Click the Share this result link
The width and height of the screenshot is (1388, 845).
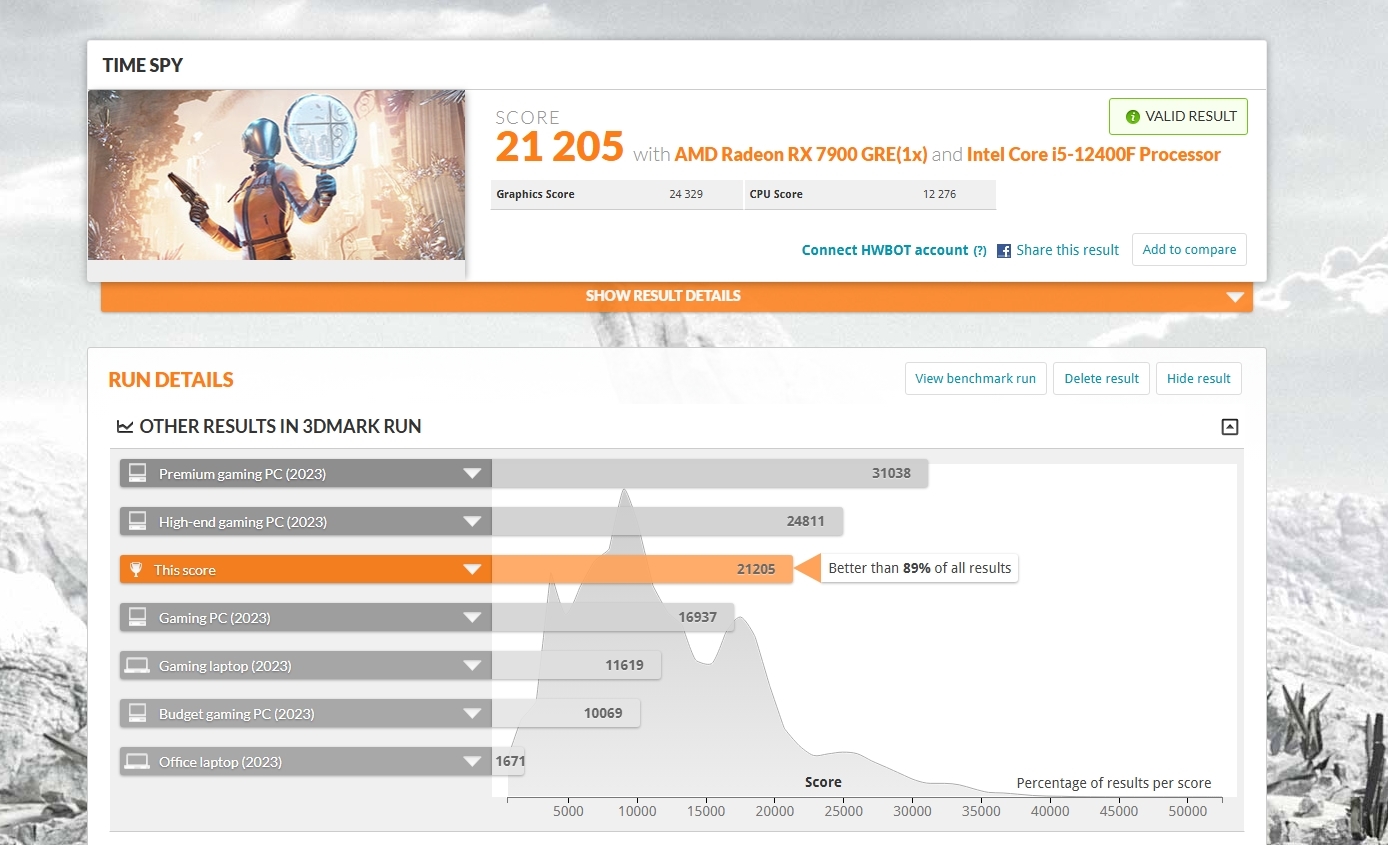coord(1067,250)
